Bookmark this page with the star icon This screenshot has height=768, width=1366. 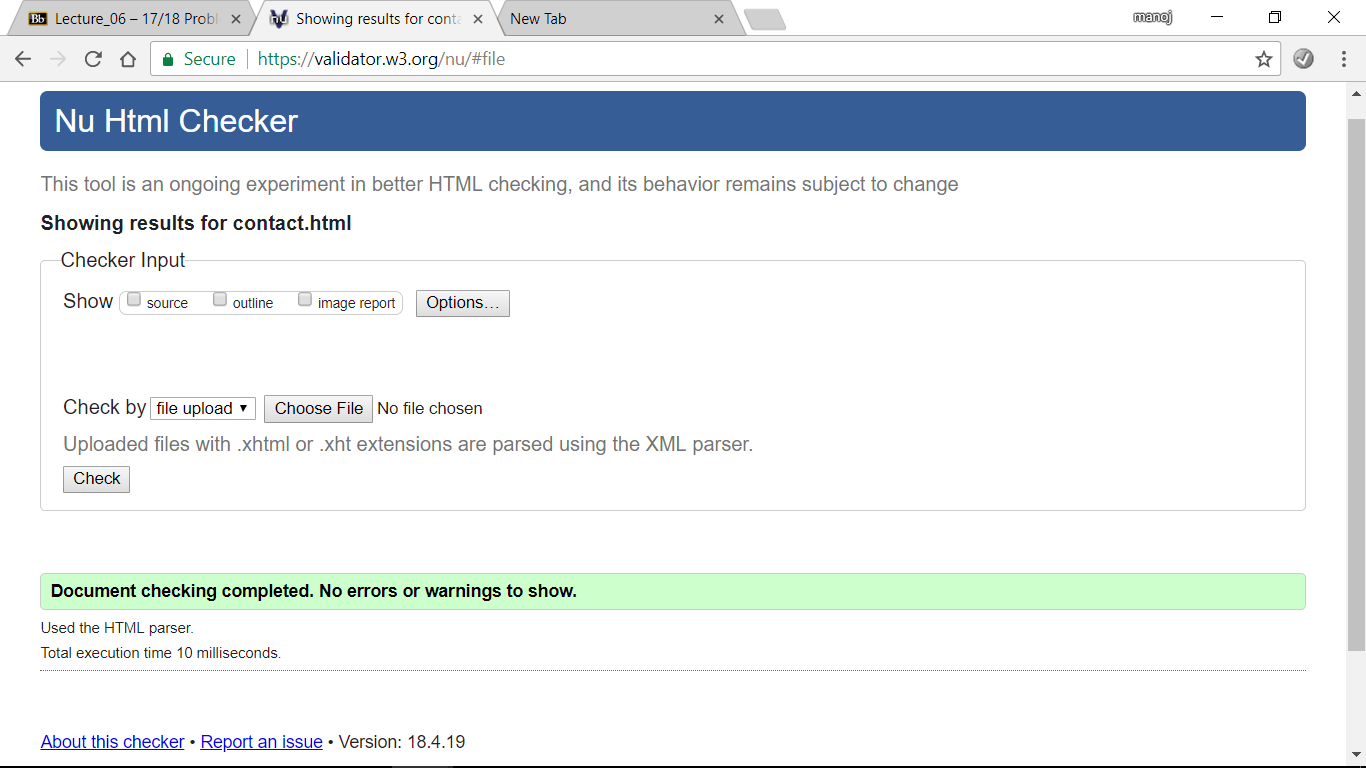[x=1264, y=59]
